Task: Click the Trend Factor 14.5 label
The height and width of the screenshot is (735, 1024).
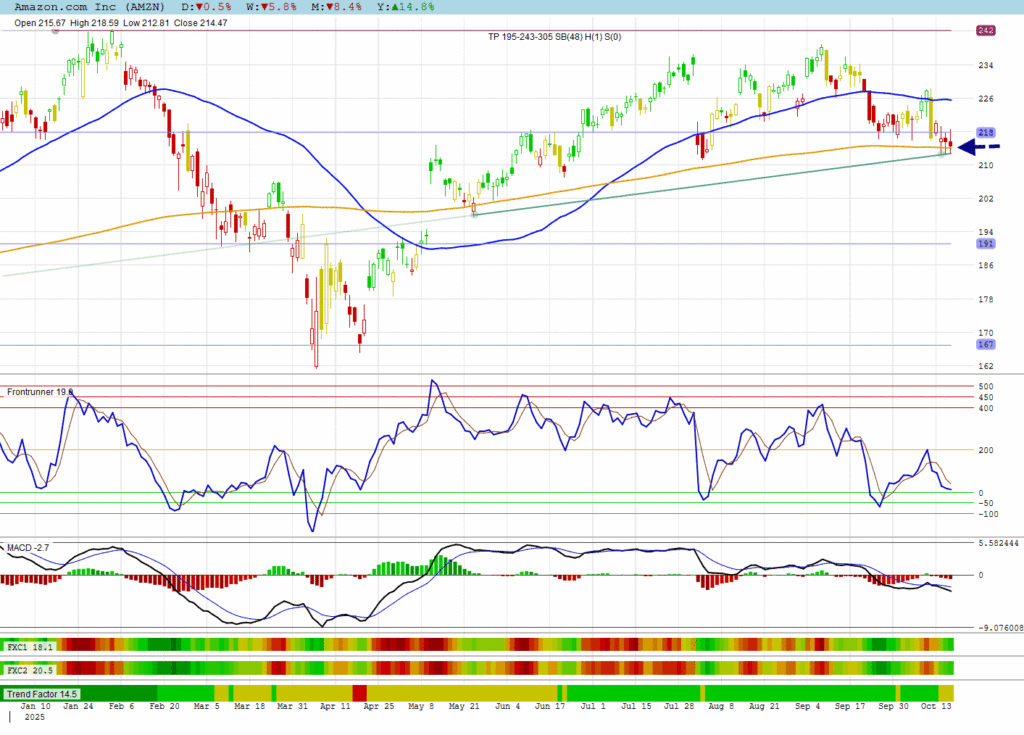Action: tap(41, 693)
